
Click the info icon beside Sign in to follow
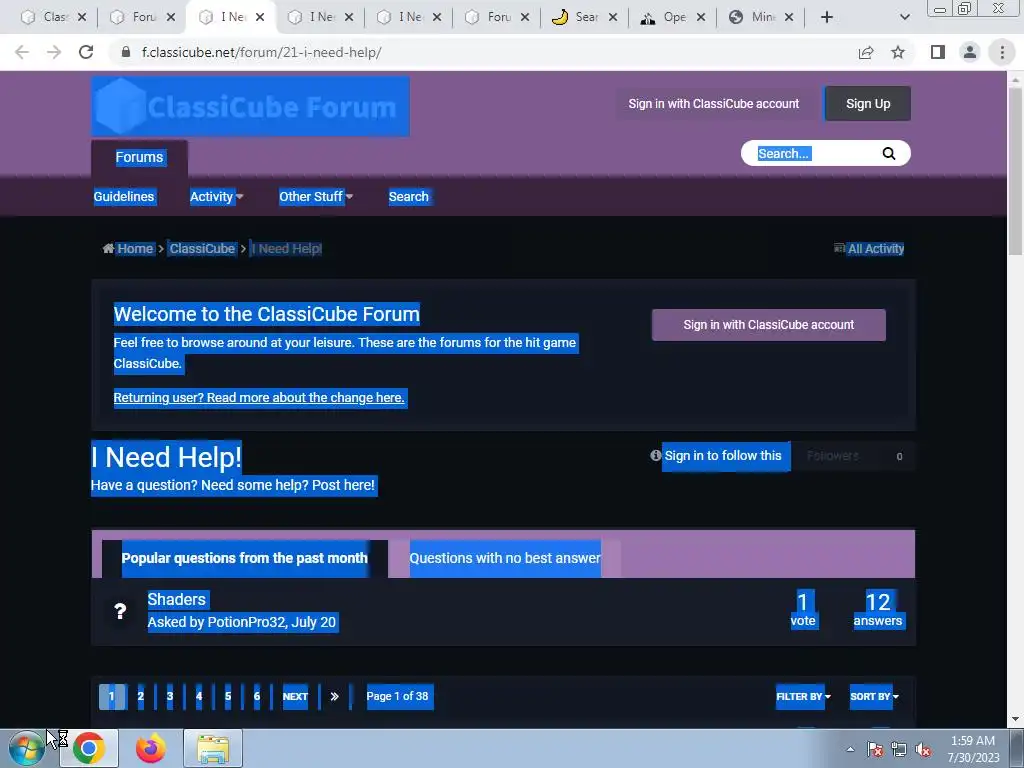coord(656,455)
